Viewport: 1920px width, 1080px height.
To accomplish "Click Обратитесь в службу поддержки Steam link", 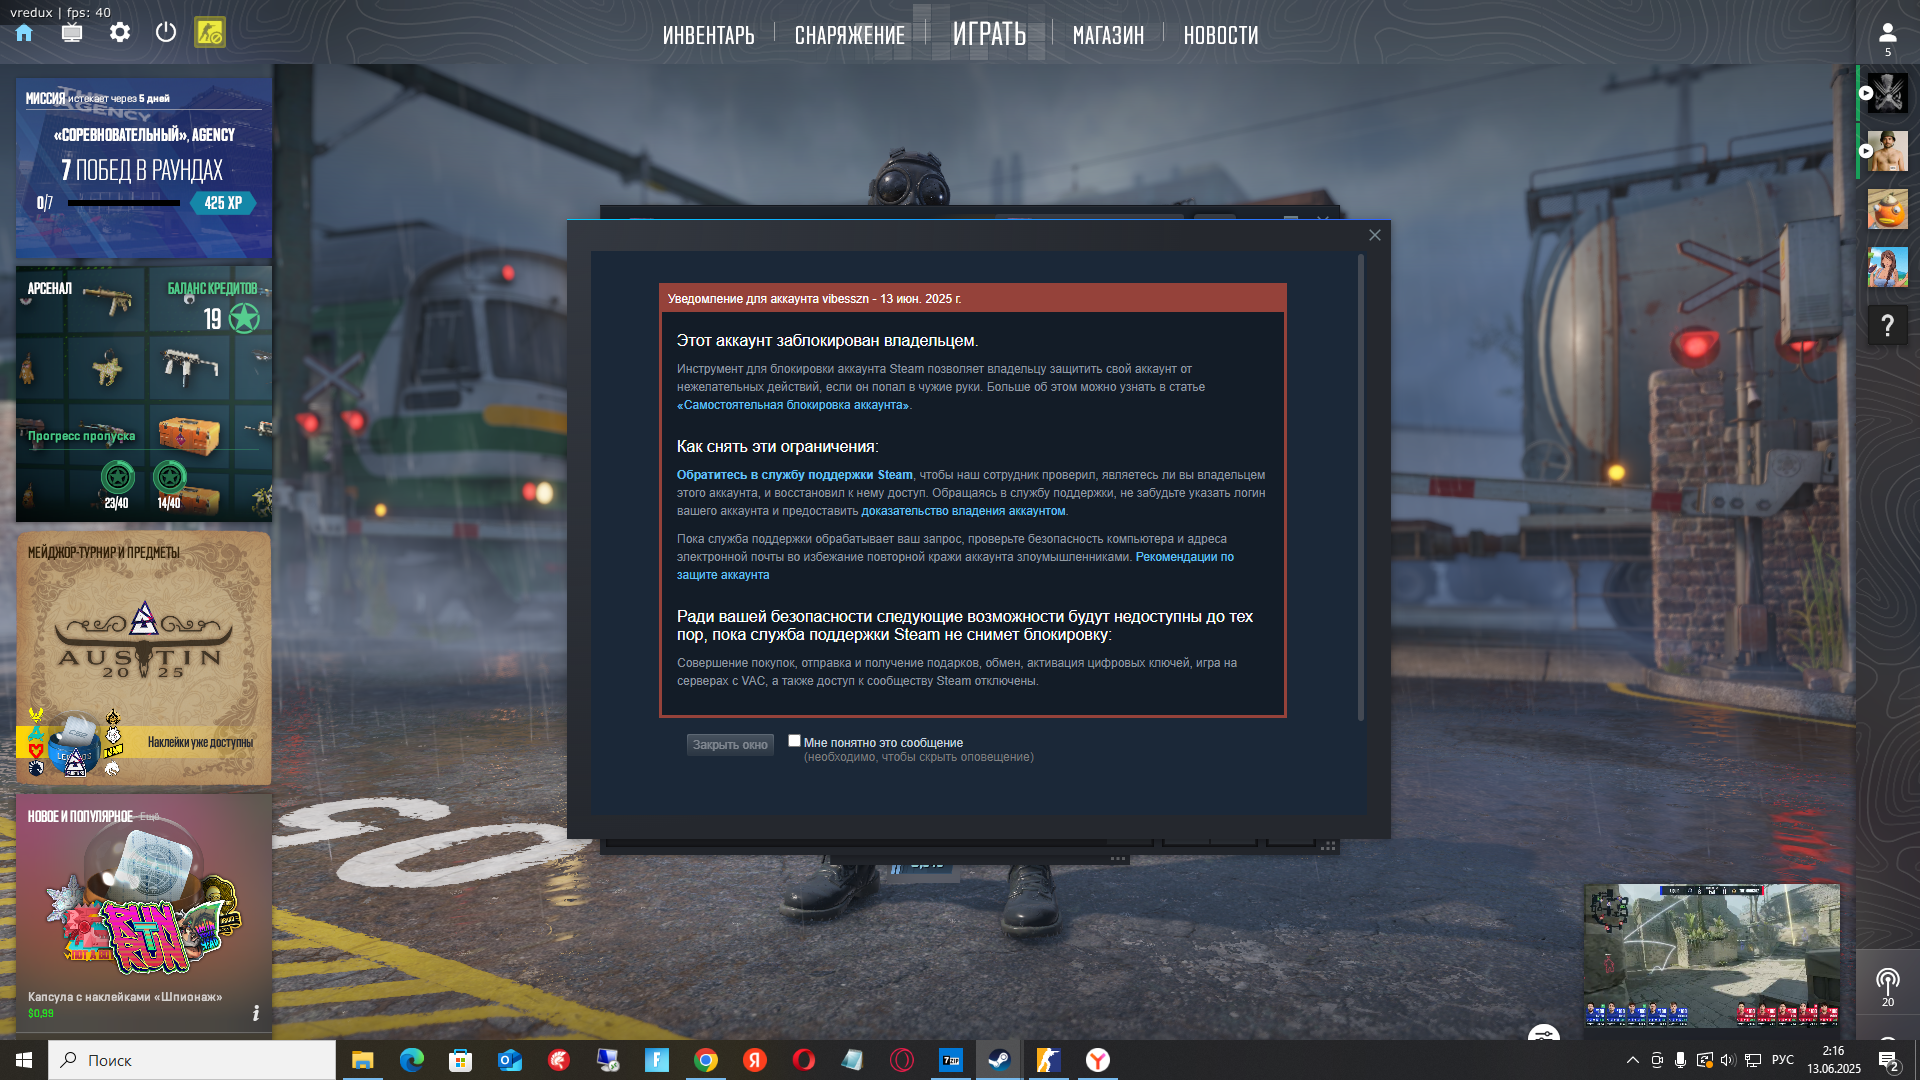I will tap(795, 475).
